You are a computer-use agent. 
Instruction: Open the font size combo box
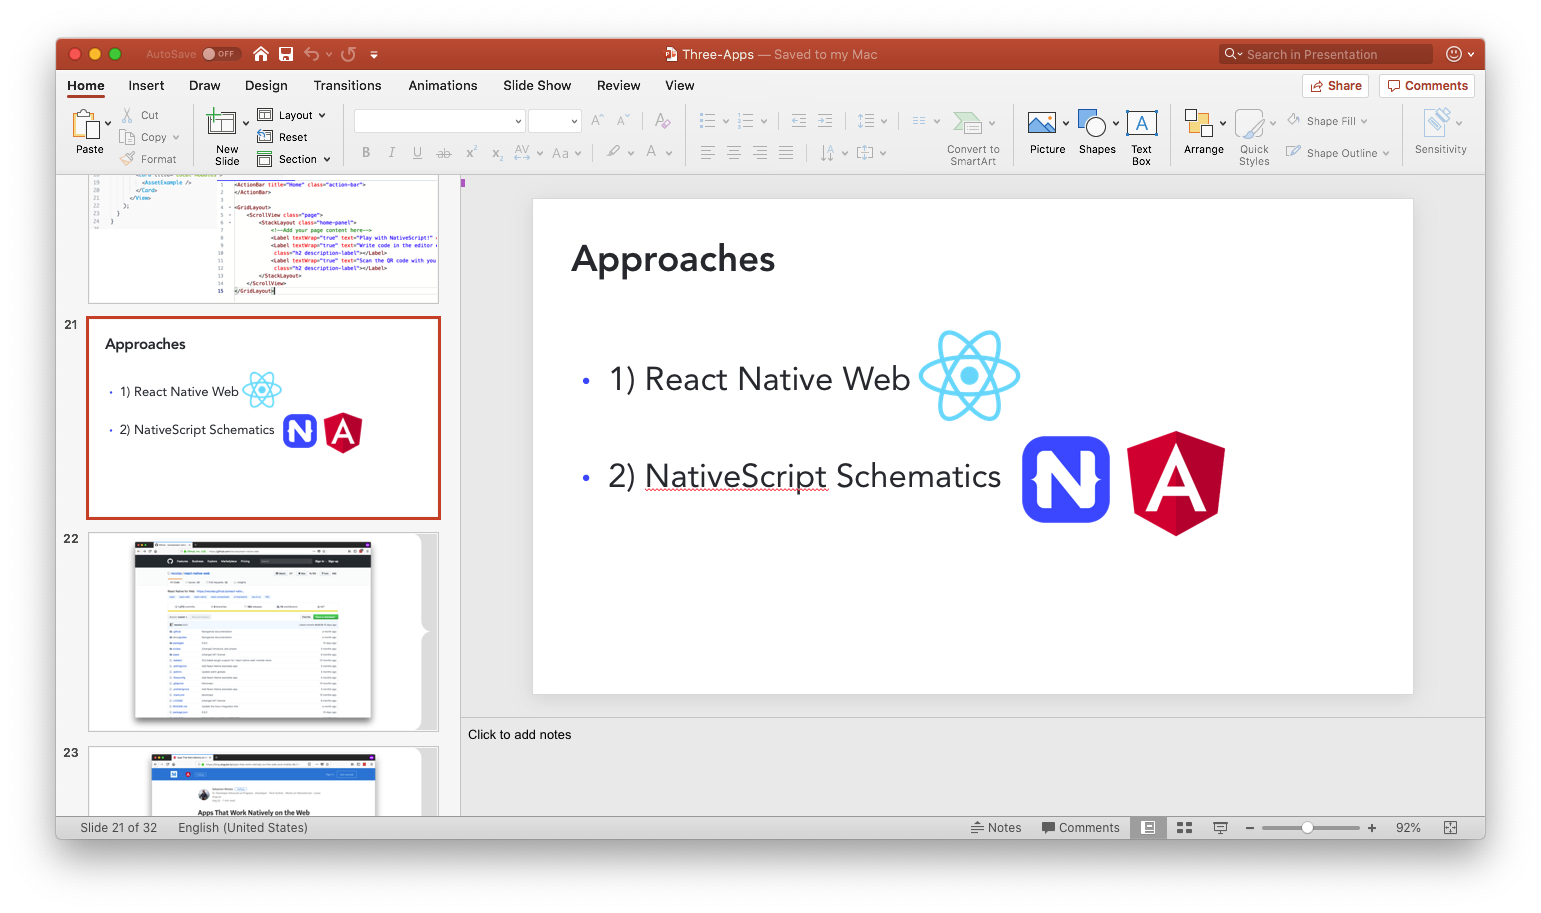coord(555,121)
